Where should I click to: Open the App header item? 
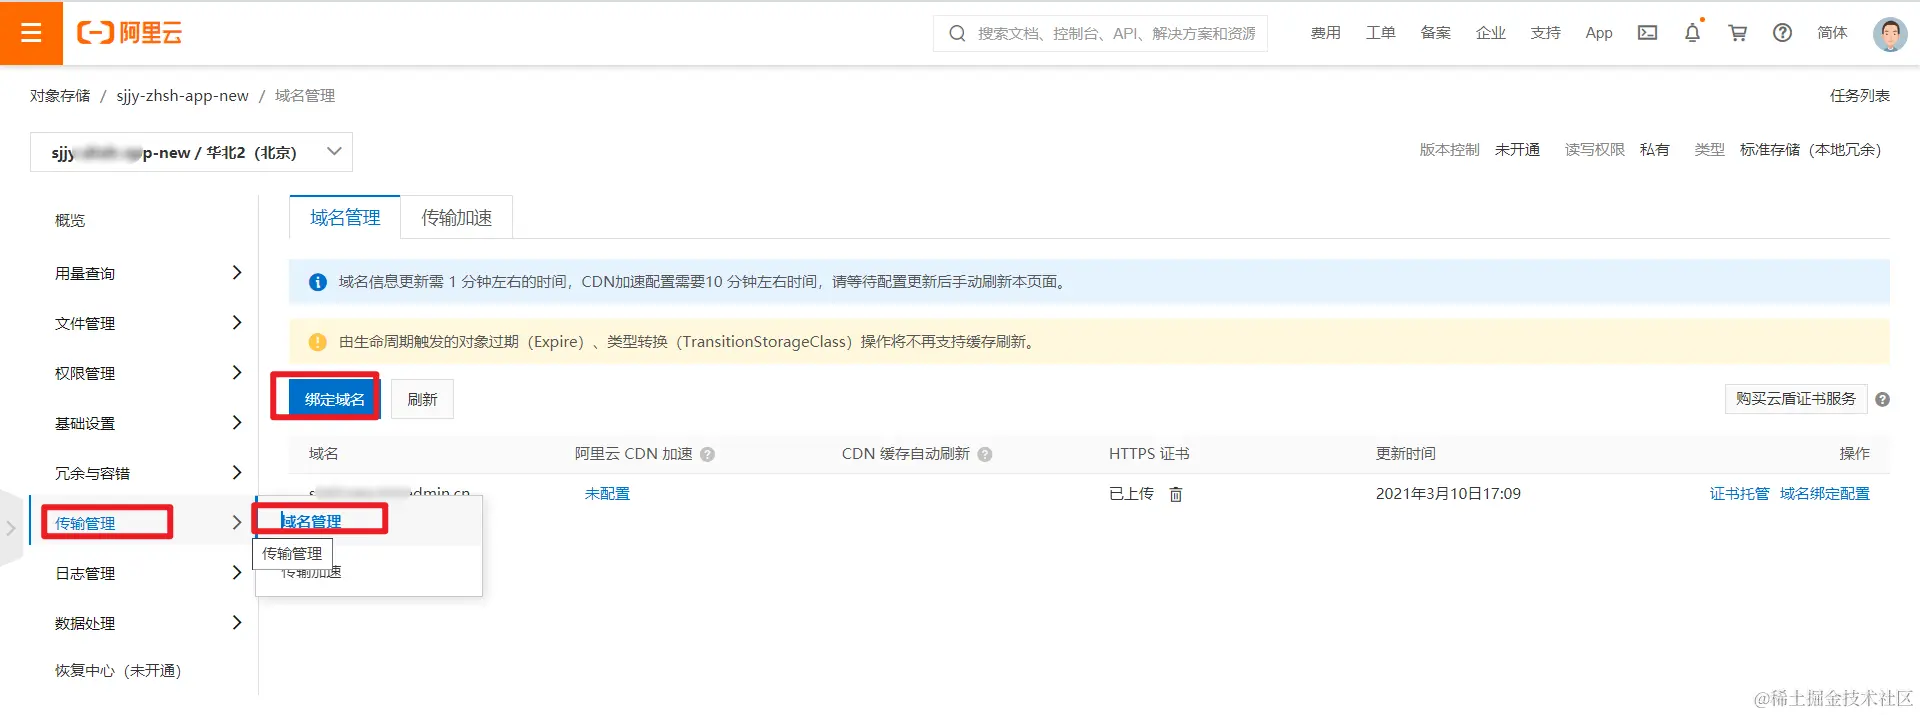point(1598,33)
